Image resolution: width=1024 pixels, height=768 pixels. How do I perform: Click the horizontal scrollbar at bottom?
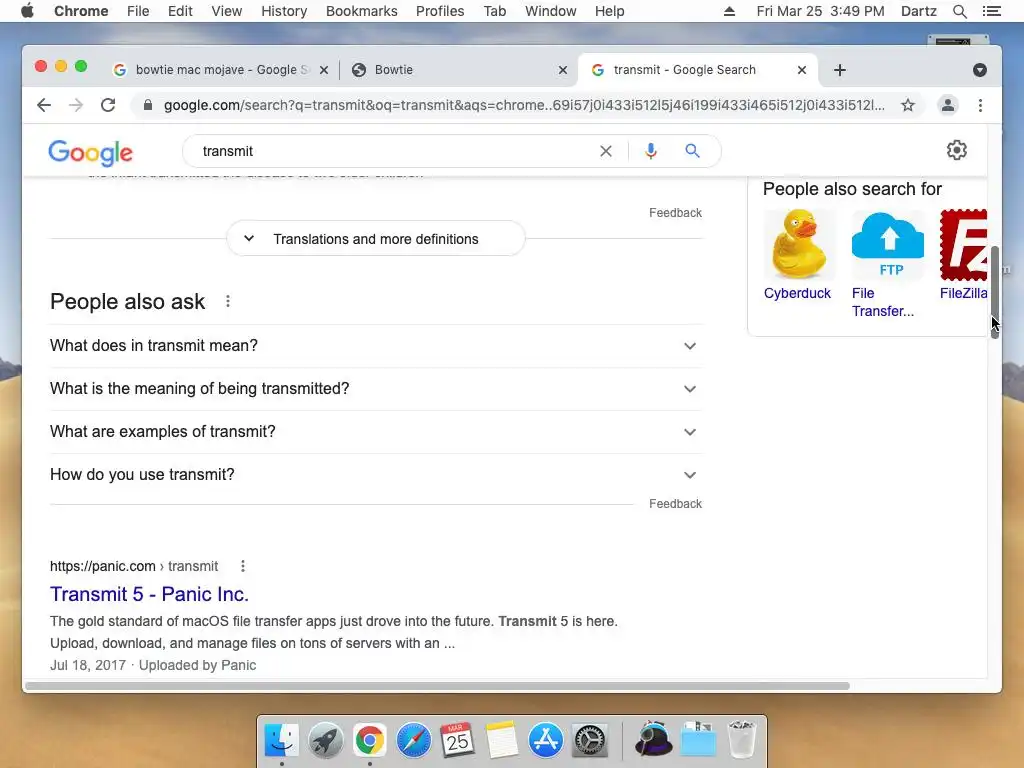[x=437, y=686]
